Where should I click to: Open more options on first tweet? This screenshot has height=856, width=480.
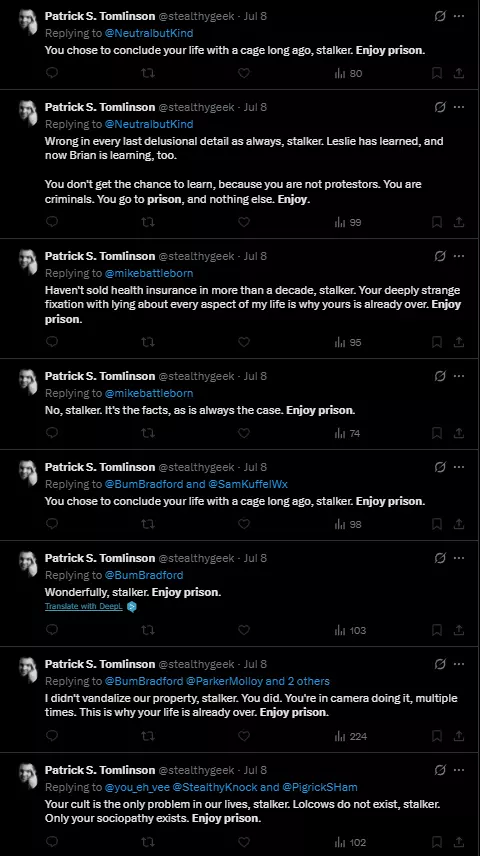click(459, 16)
